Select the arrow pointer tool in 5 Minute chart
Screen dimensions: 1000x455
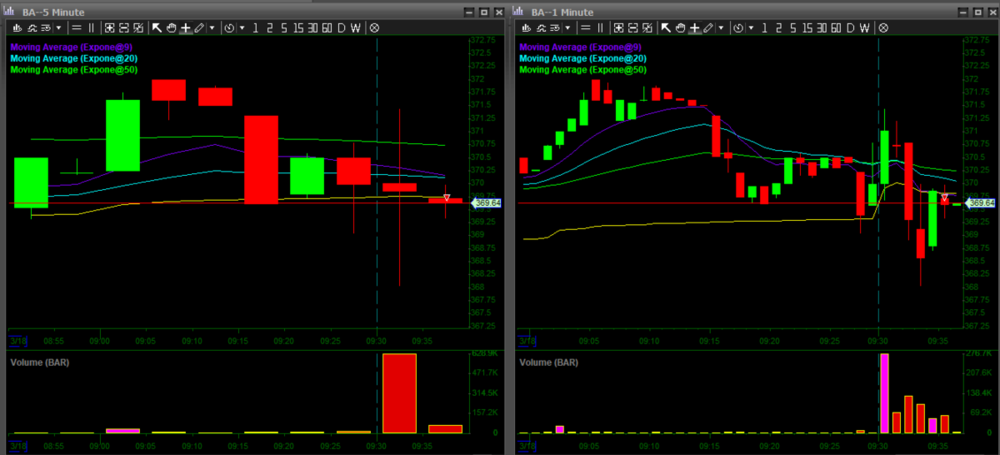[157, 28]
